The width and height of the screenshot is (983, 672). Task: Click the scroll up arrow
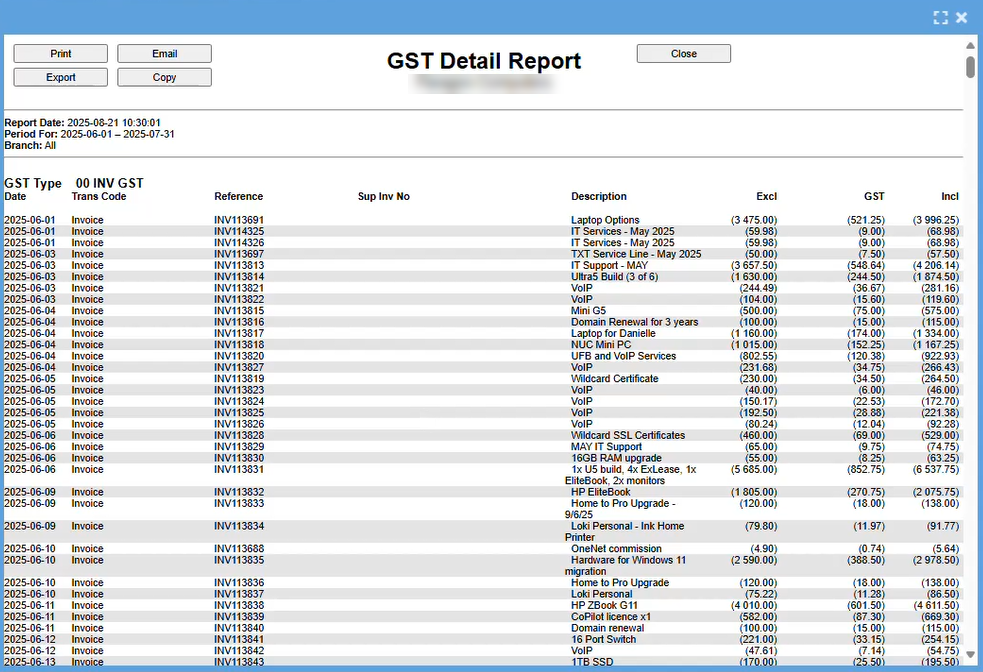pyautogui.click(x=970, y=46)
